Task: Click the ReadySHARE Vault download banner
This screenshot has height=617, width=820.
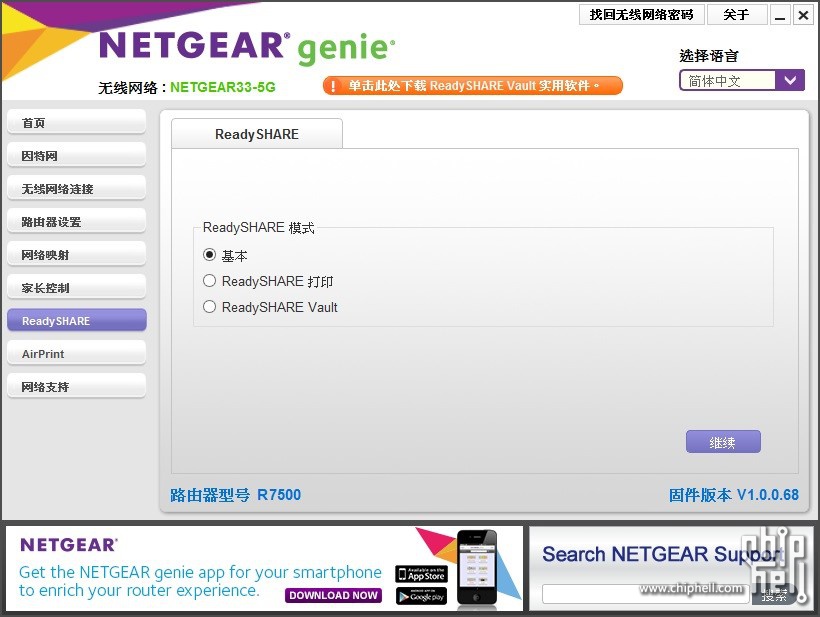Action: pyautogui.click(x=473, y=85)
